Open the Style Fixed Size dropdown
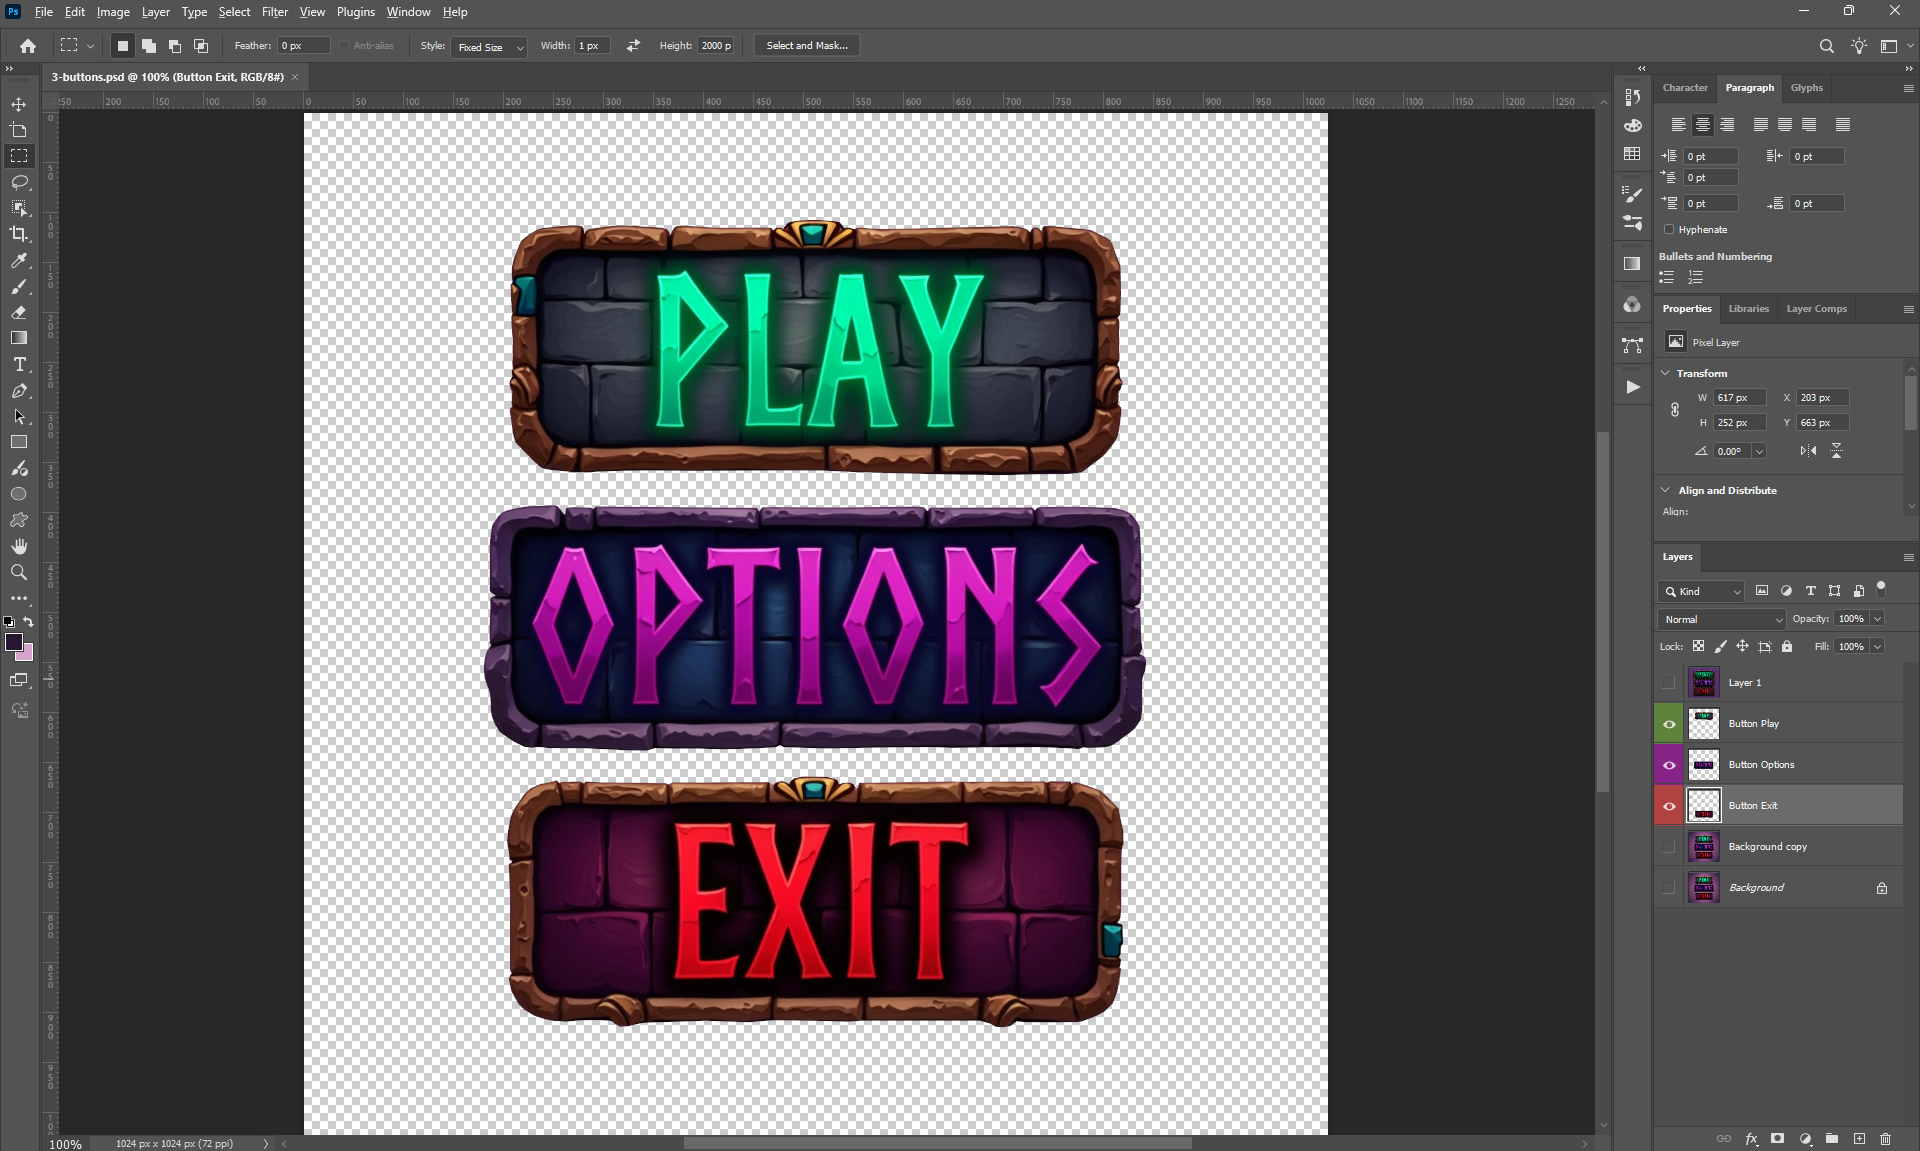 click(x=490, y=47)
